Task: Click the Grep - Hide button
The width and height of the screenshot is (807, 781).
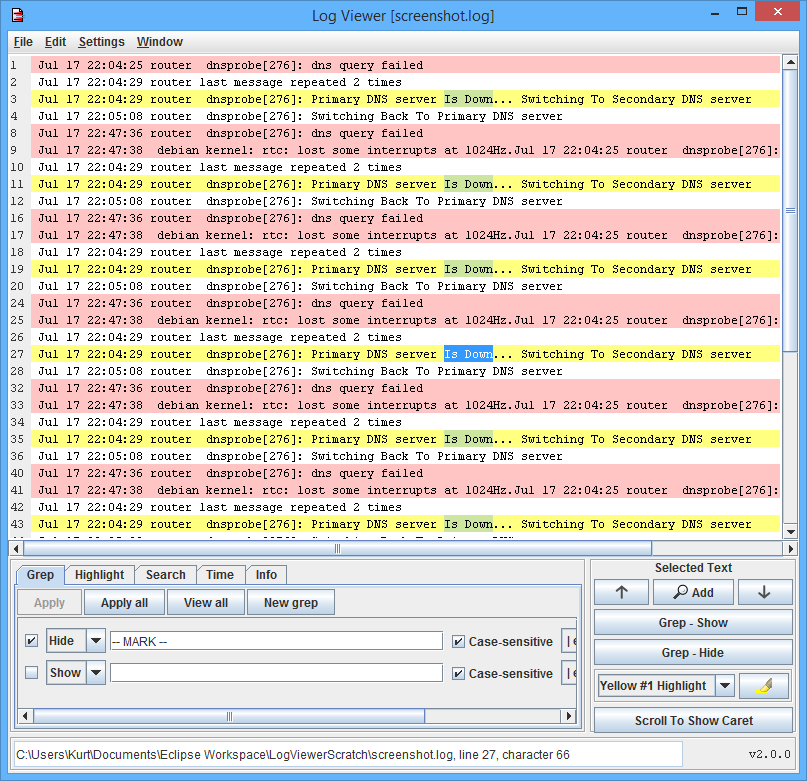Action: tap(692, 653)
